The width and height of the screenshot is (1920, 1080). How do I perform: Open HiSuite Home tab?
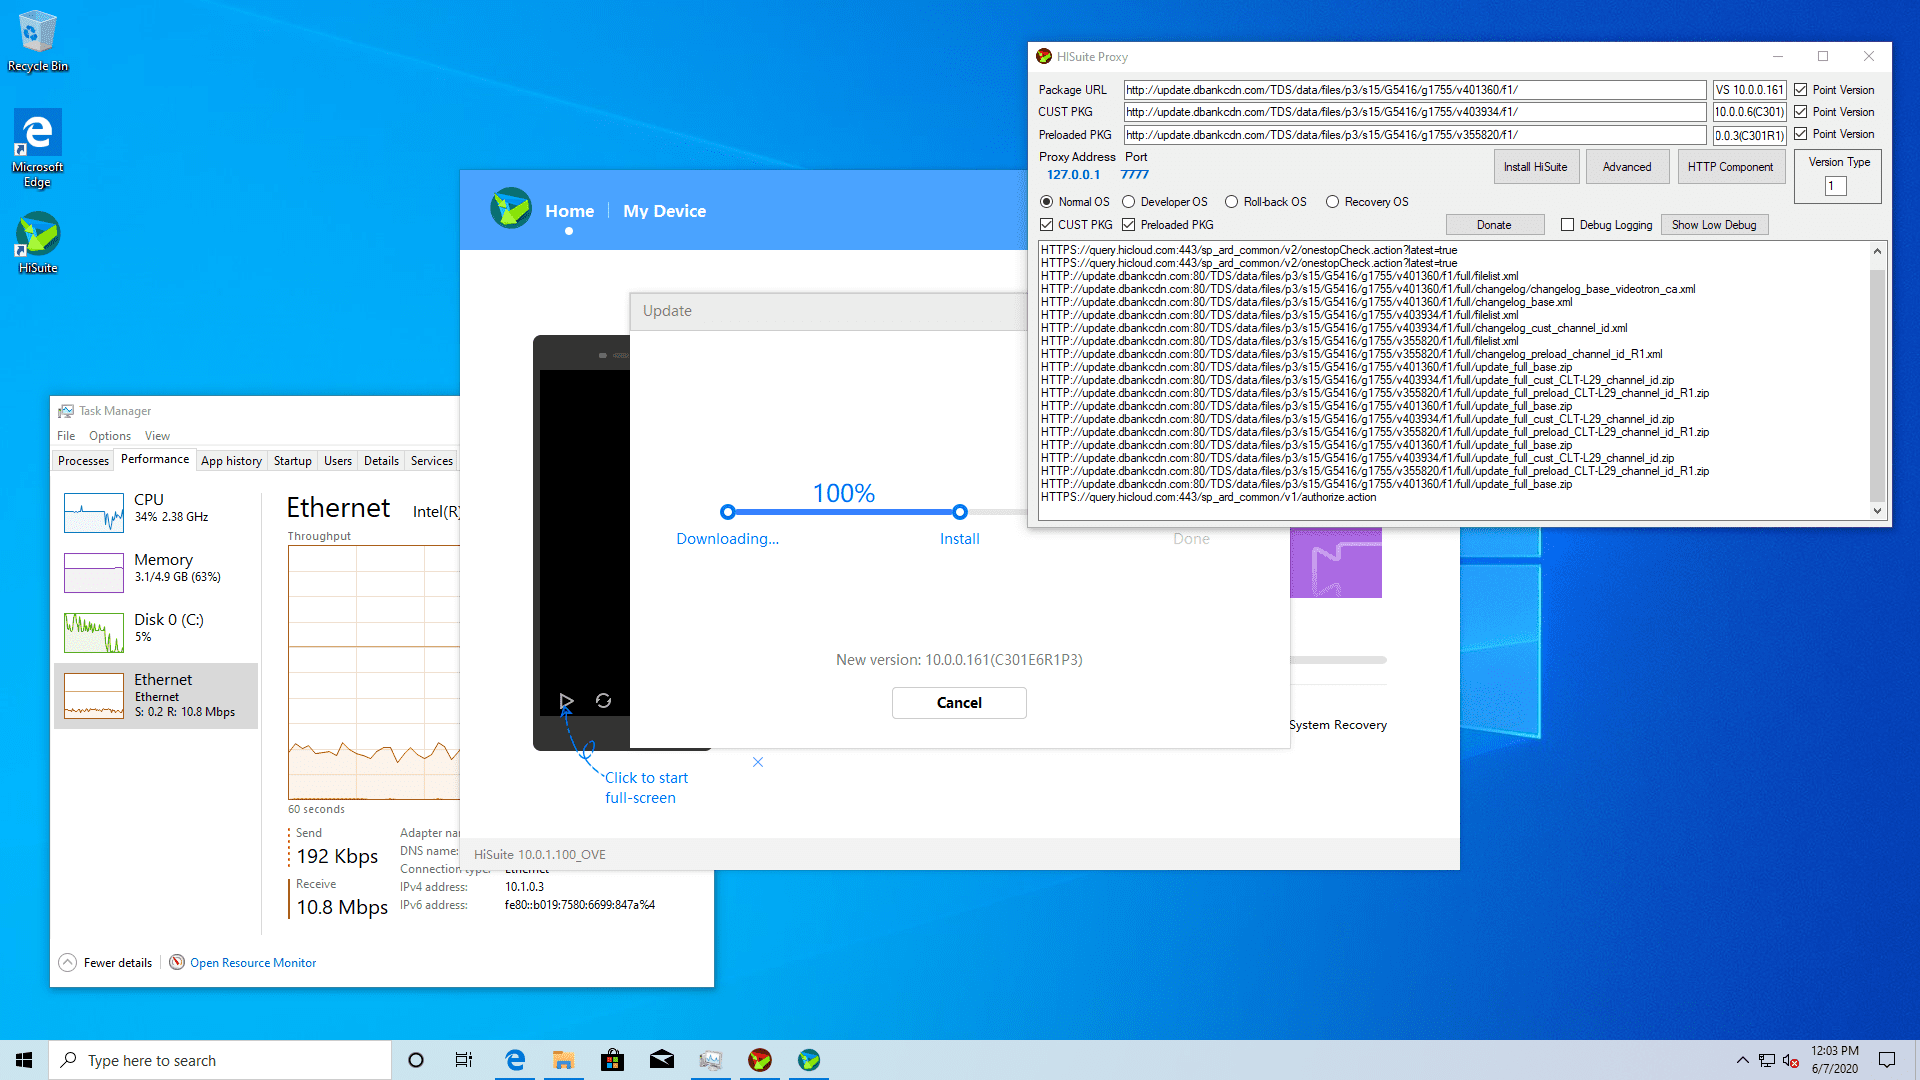(x=569, y=210)
